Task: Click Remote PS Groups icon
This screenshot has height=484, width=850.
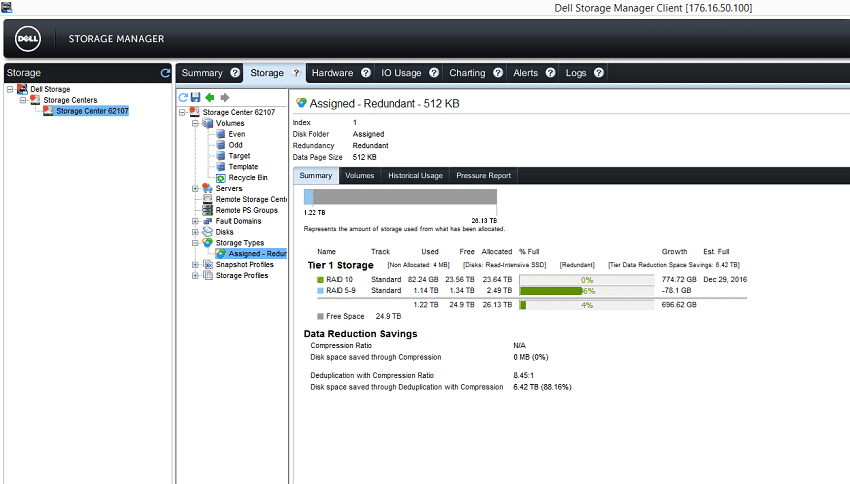Action: [x=207, y=210]
